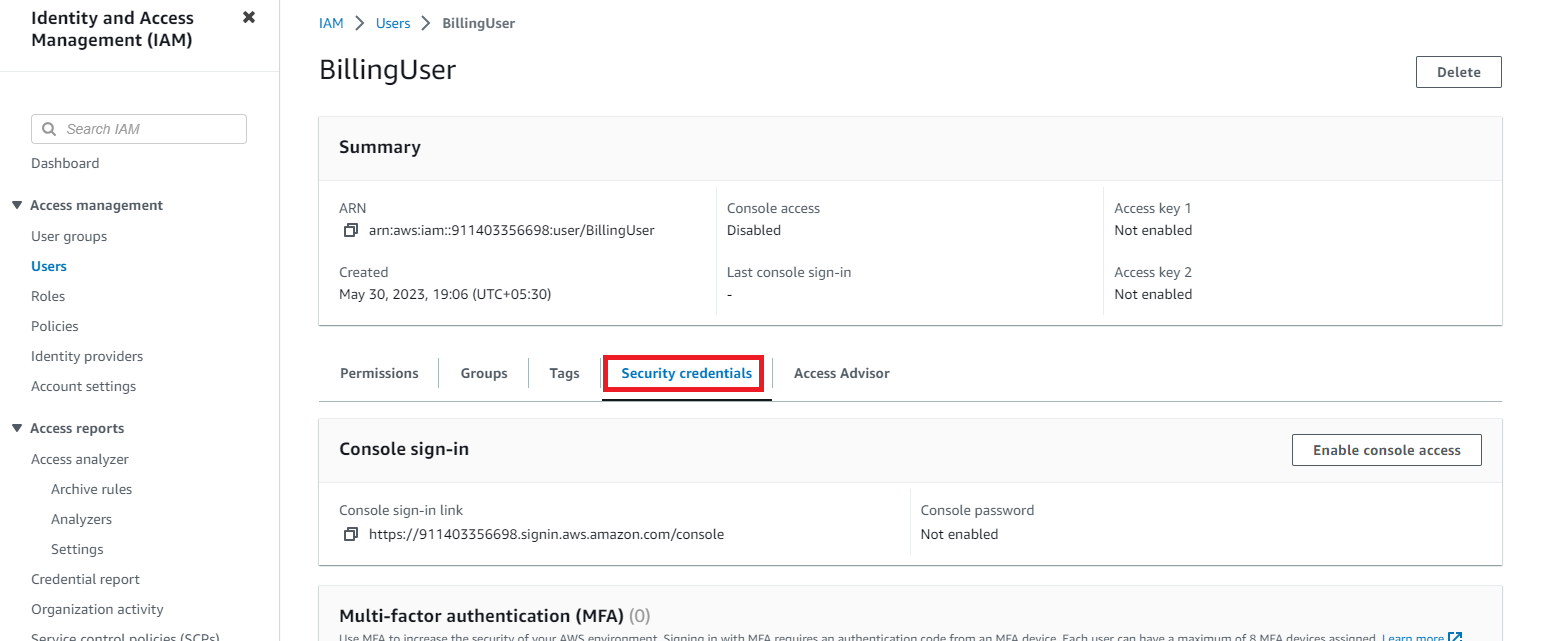Image resolution: width=1541 pixels, height=641 pixels.
Task: Open Policies in the sidebar
Action: click(55, 326)
